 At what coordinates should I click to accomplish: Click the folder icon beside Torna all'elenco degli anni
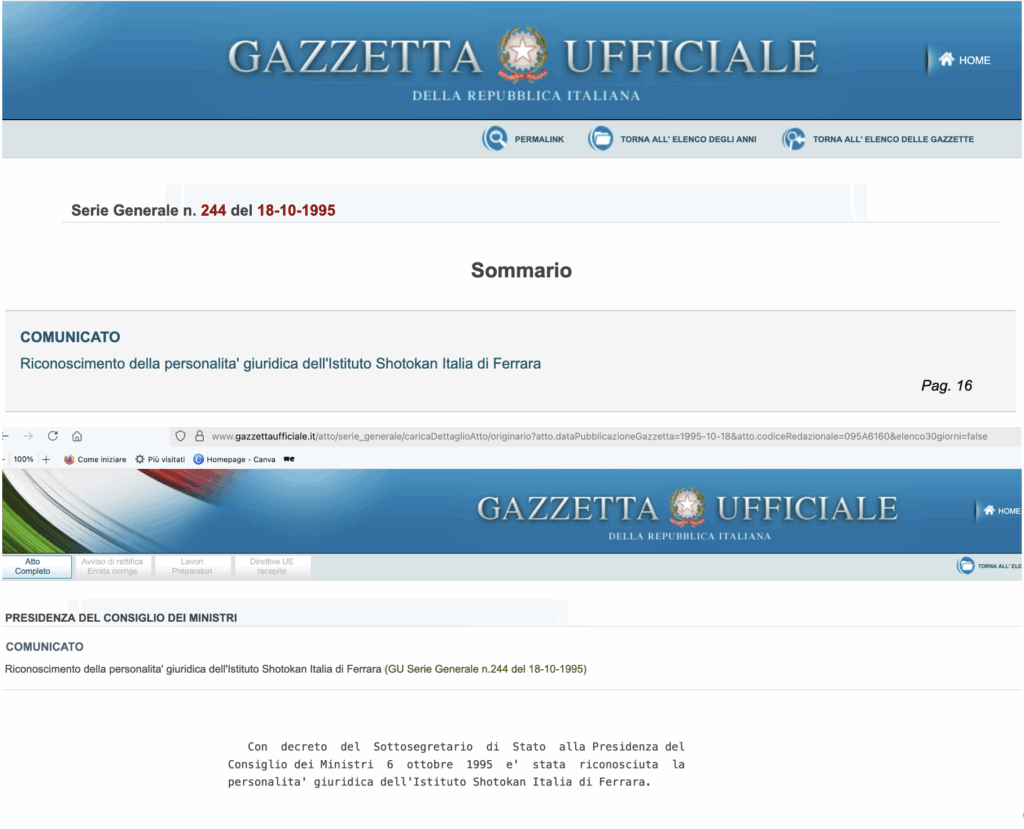pyautogui.click(x=600, y=138)
